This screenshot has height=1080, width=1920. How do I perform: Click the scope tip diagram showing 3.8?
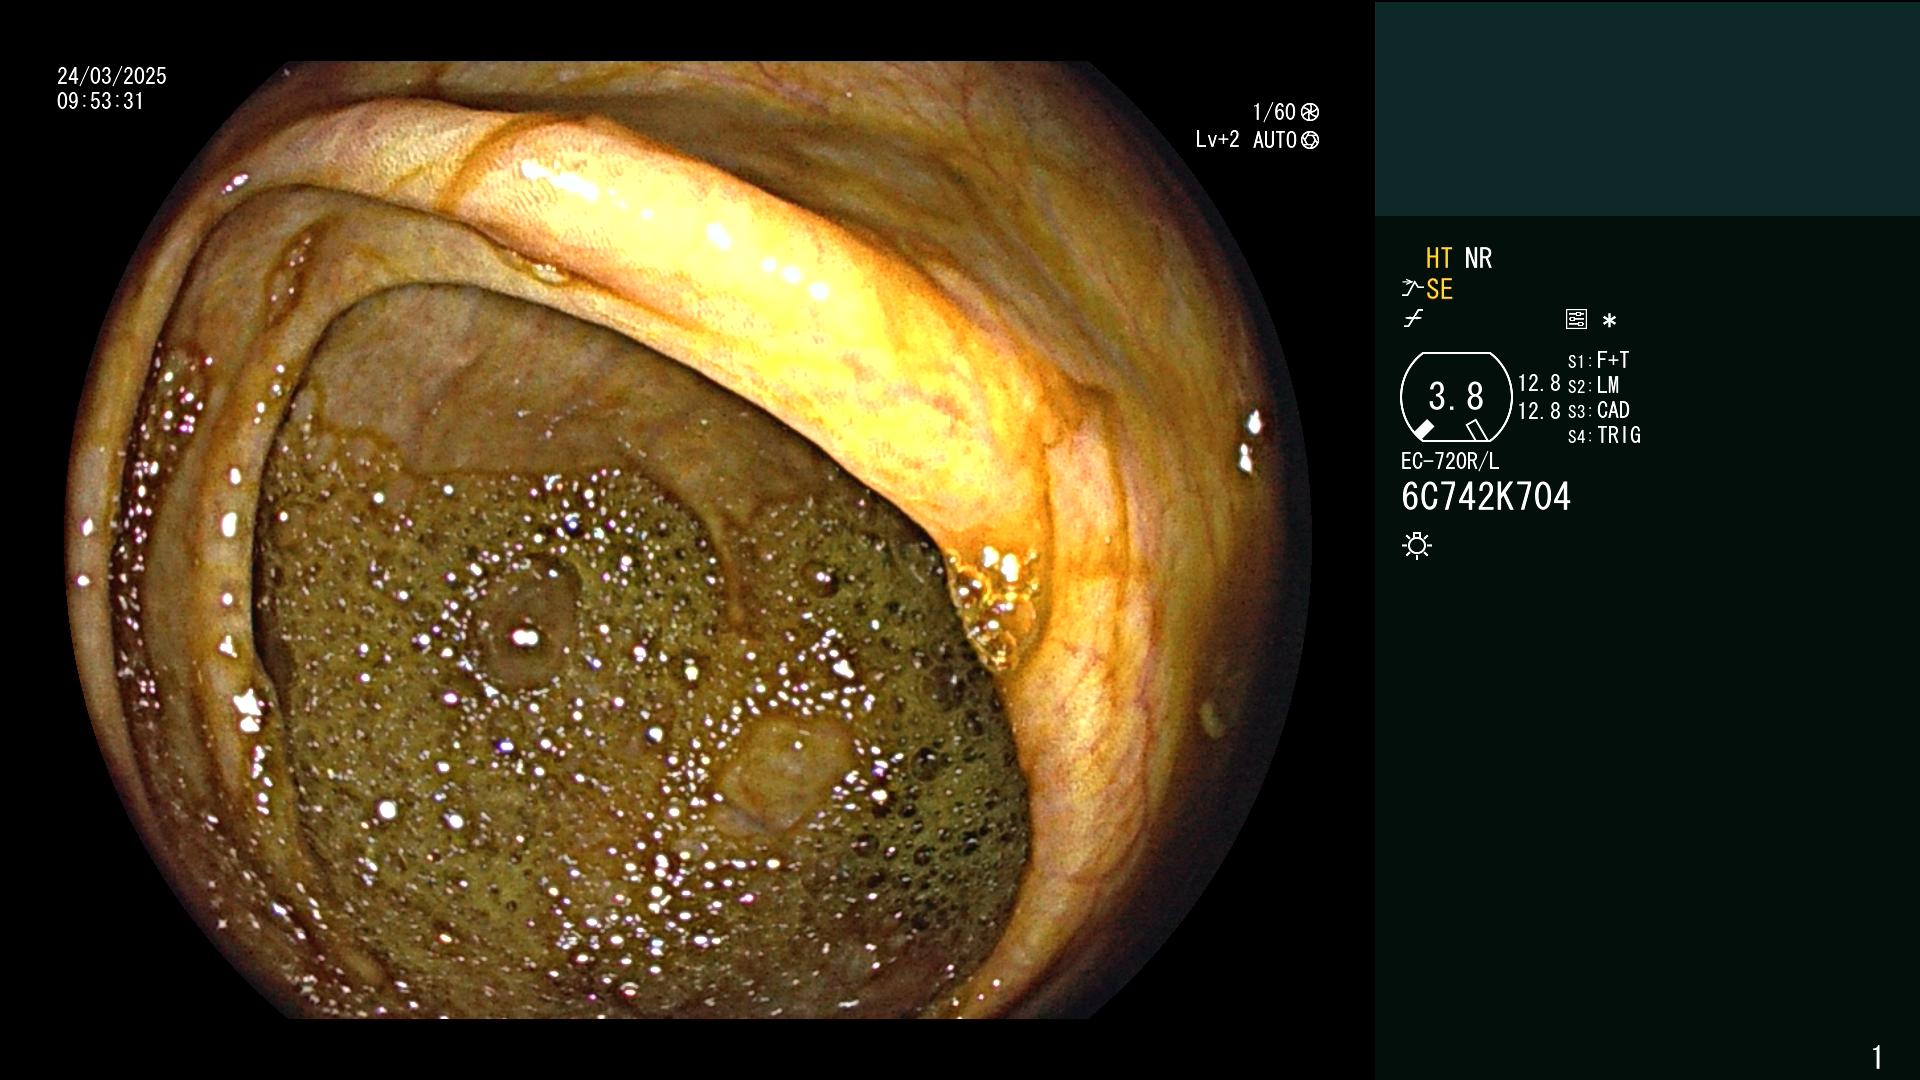tap(1456, 397)
